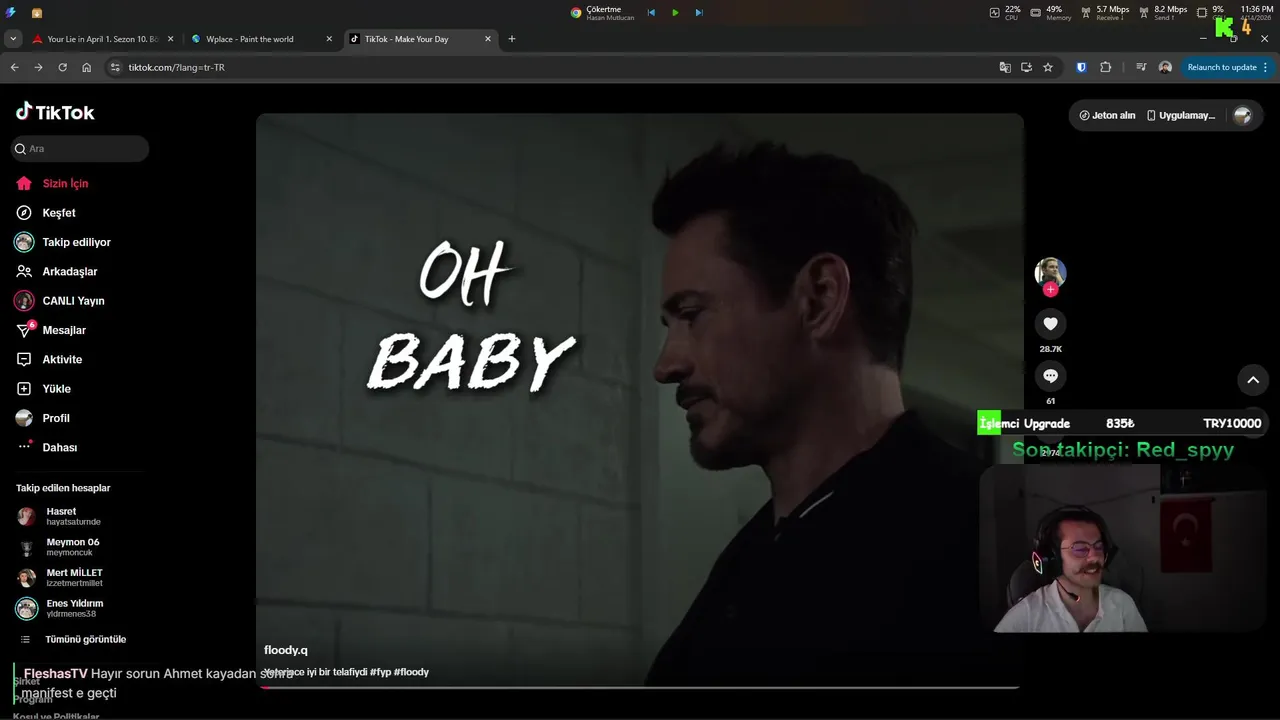Image resolution: width=1280 pixels, height=720 pixels.
Task: Go forward in browser history
Action: (38, 67)
